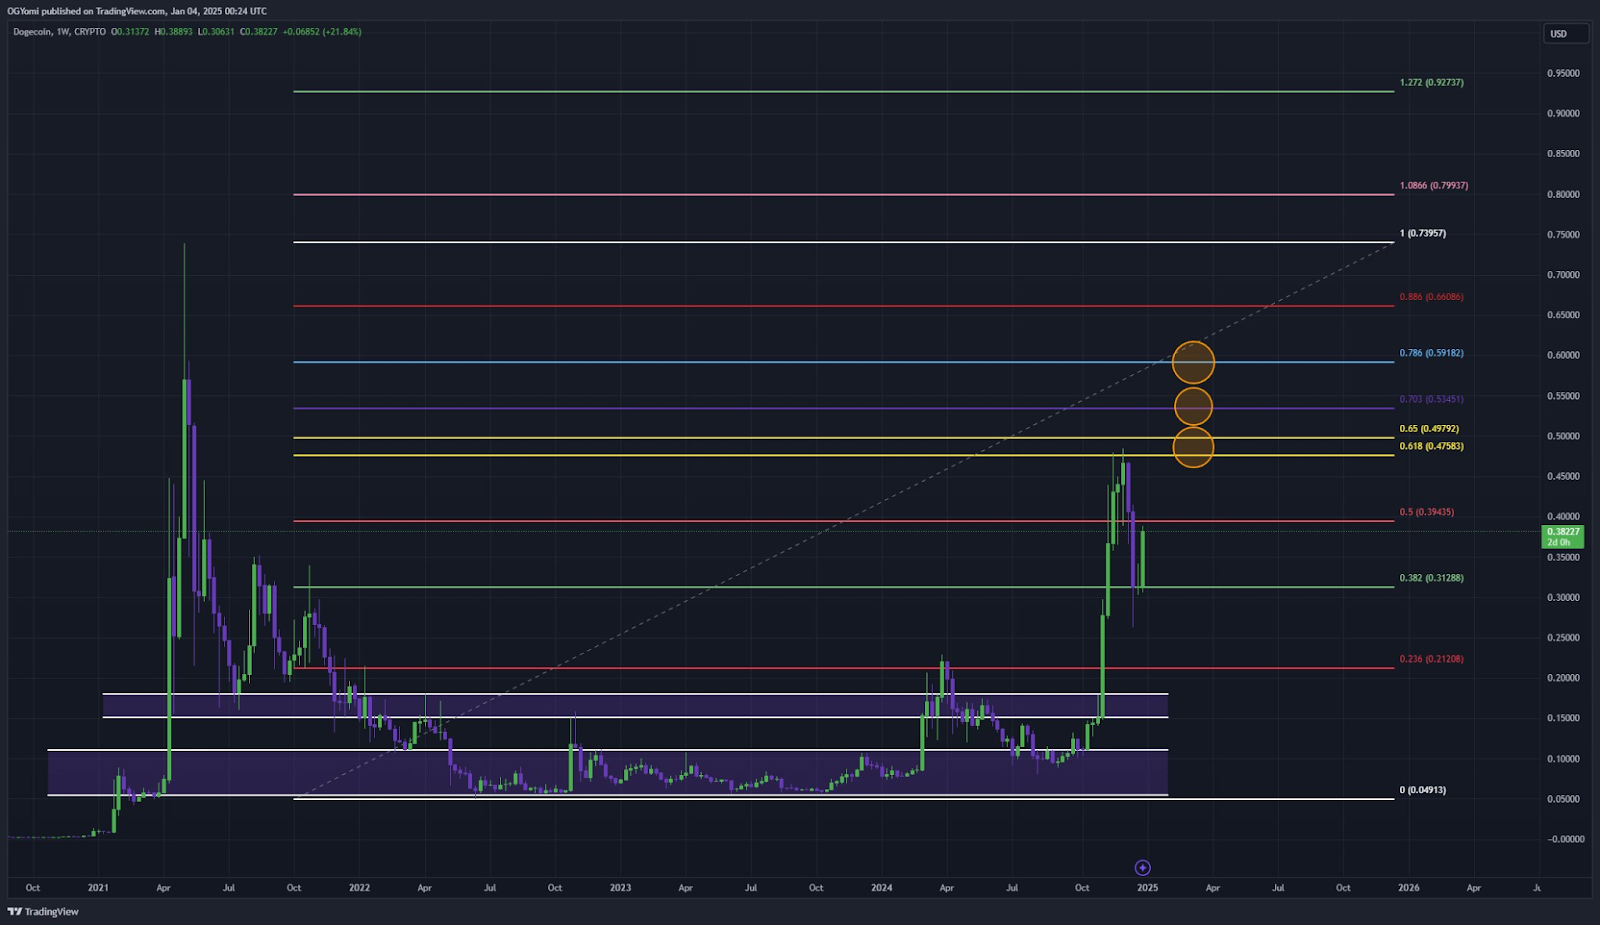Click the CRYPTO exchange label
Image resolution: width=1600 pixels, height=925 pixels.
[90, 32]
